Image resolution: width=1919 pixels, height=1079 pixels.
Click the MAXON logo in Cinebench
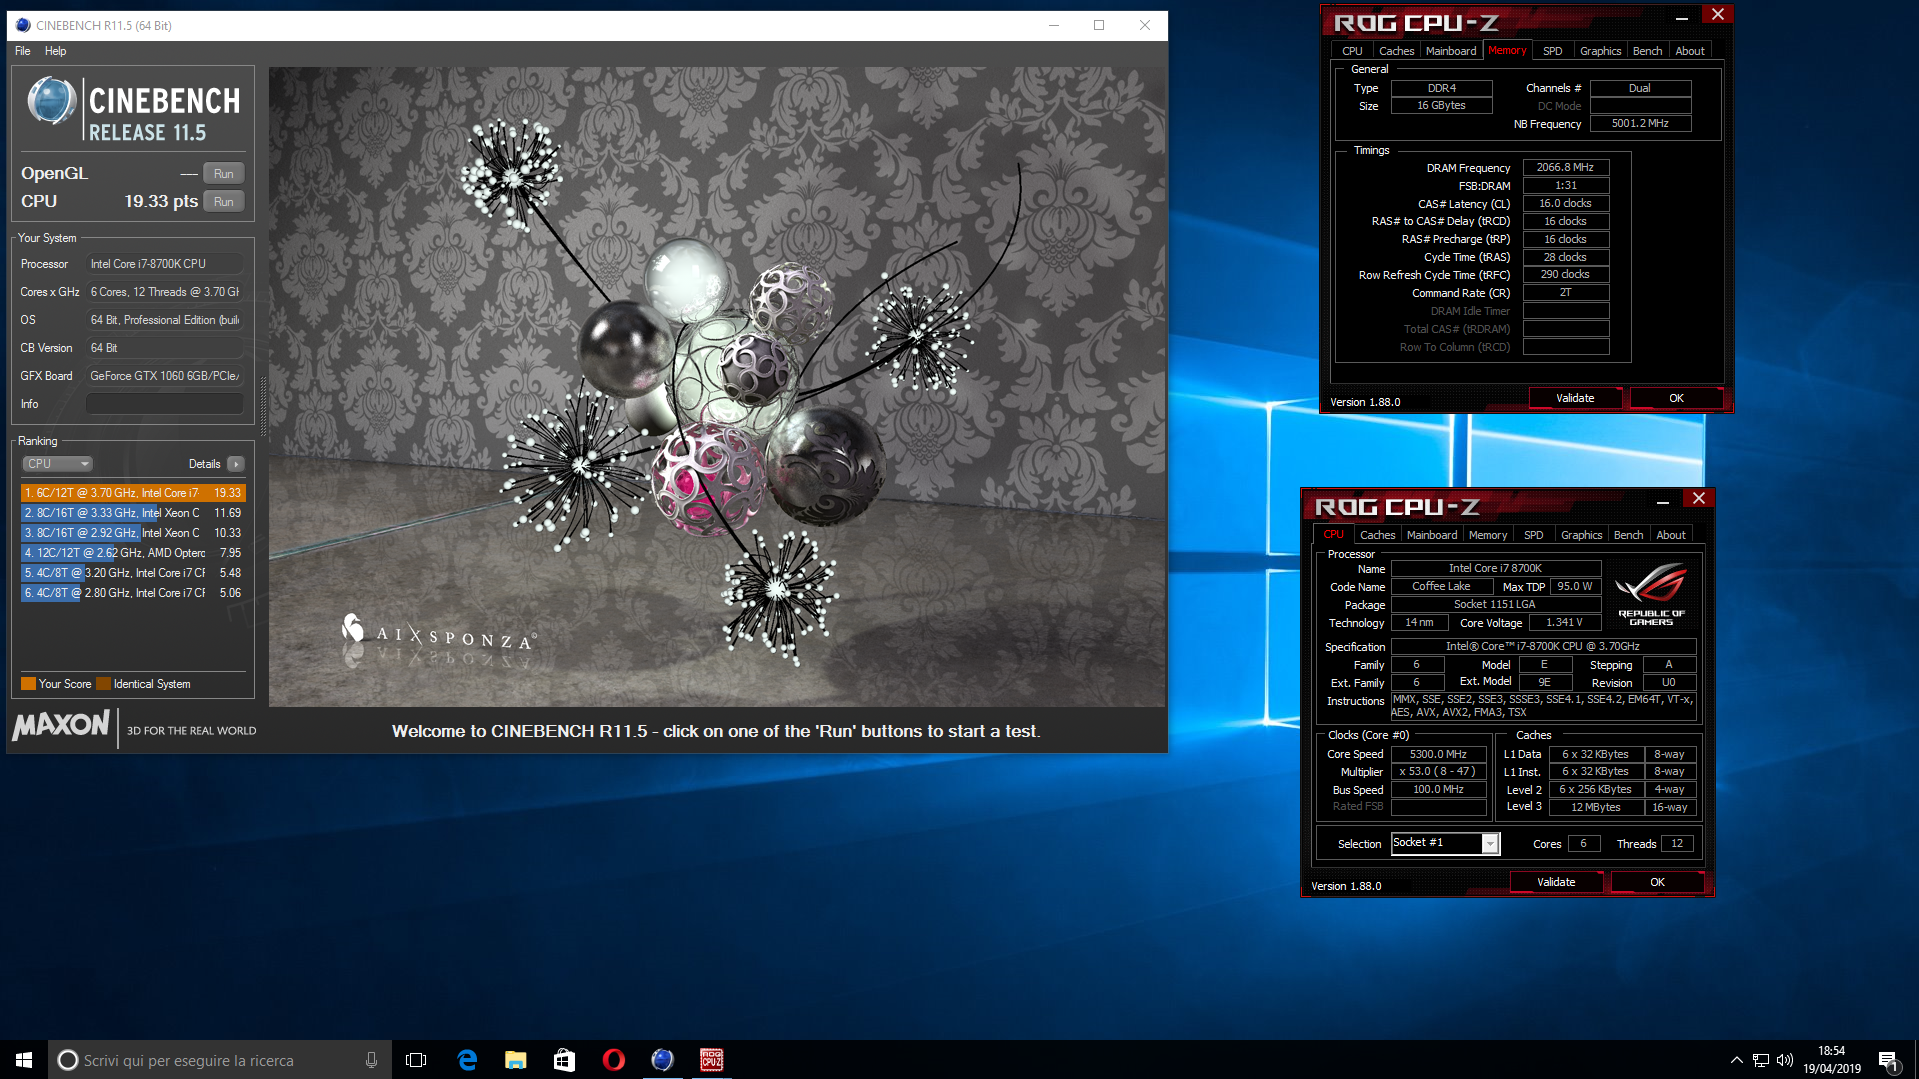[x=61, y=724]
